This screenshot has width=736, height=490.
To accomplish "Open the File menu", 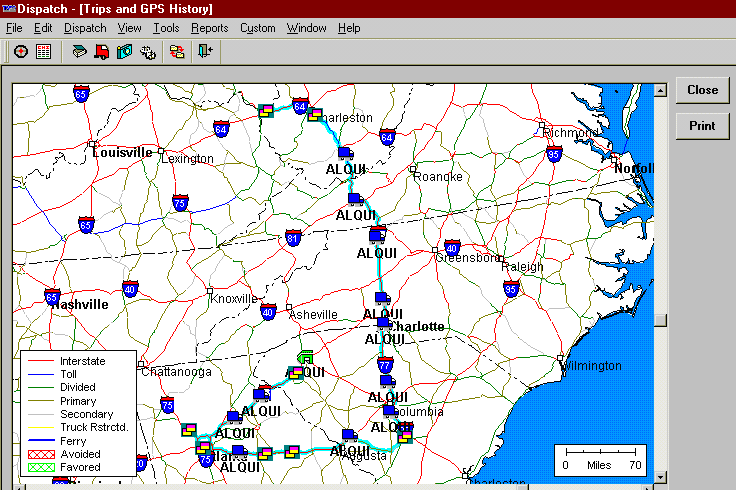I will (x=15, y=28).
